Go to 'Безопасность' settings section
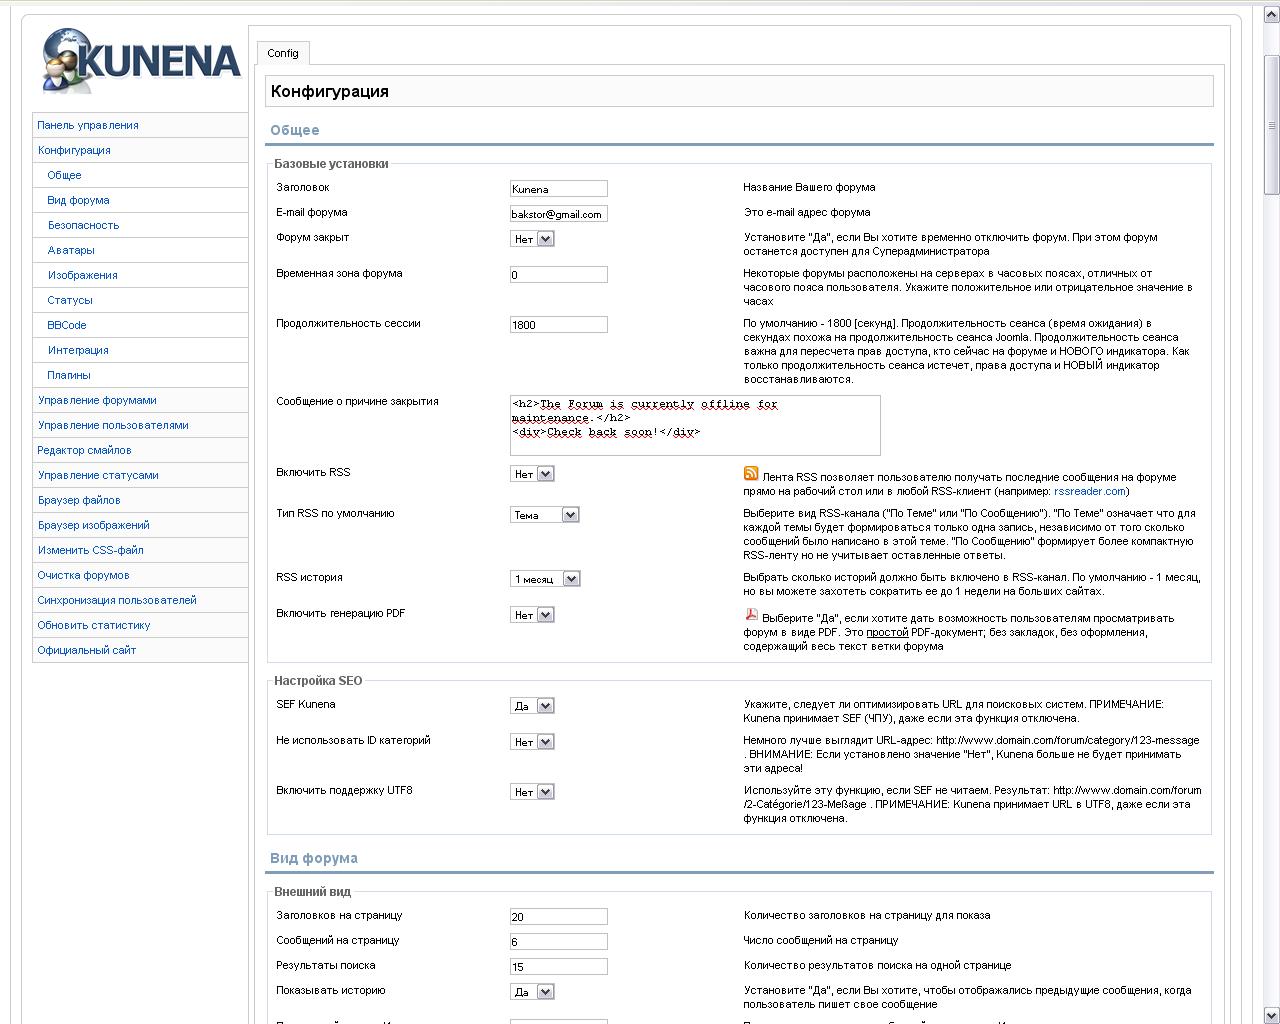Screen dimensions: 1280x1024 [x=83, y=225]
